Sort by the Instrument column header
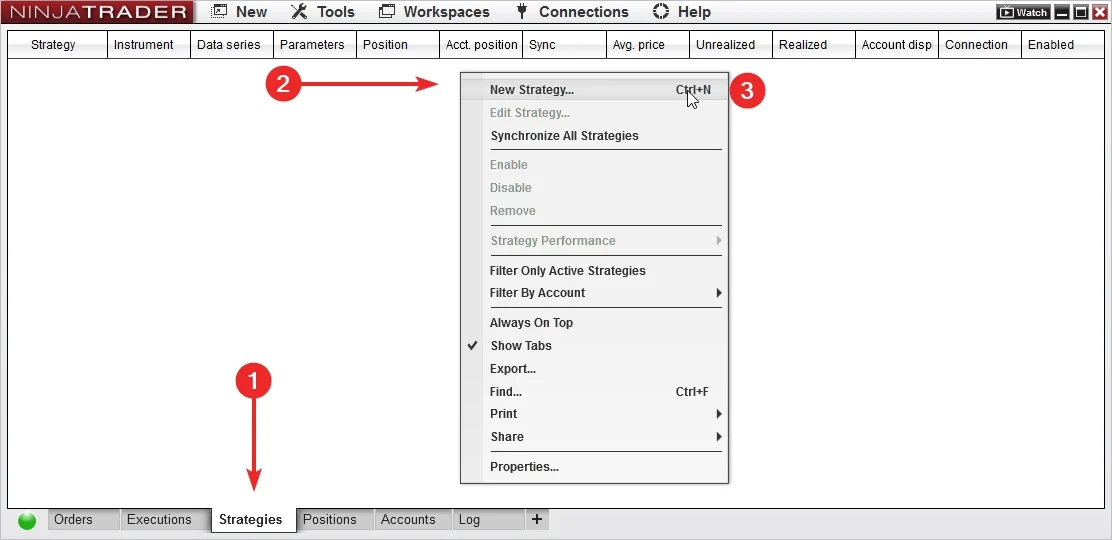The width and height of the screenshot is (1112, 540). coord(143,45)
